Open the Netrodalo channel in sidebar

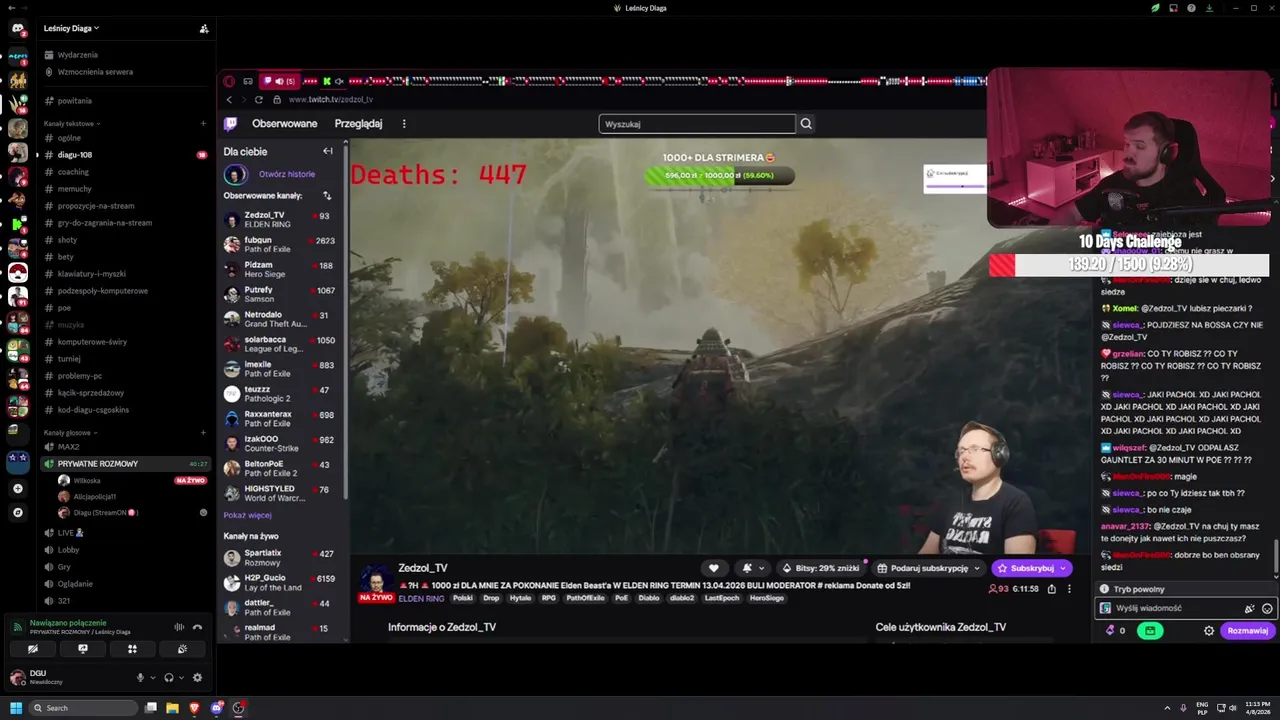click(x=279, y=319)
